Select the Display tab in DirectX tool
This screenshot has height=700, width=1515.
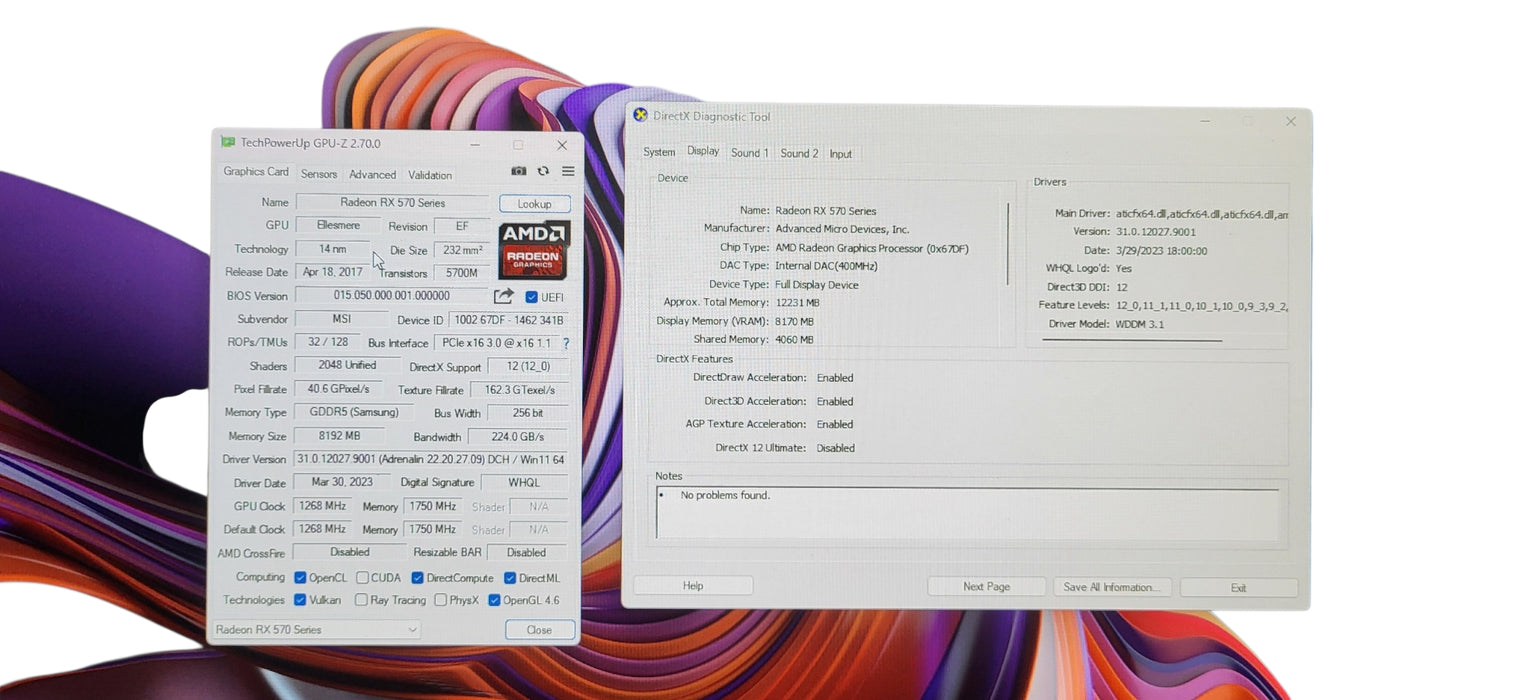(x=703, y=151)
